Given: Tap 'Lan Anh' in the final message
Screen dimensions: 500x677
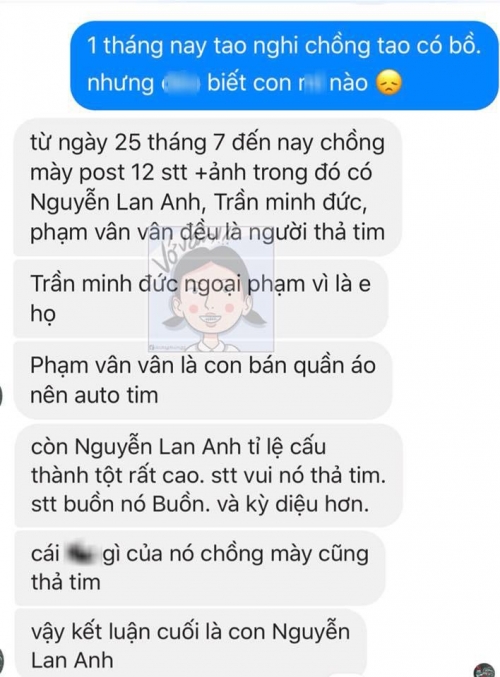Looking at the screenshot, I should (x=72, y=661).
